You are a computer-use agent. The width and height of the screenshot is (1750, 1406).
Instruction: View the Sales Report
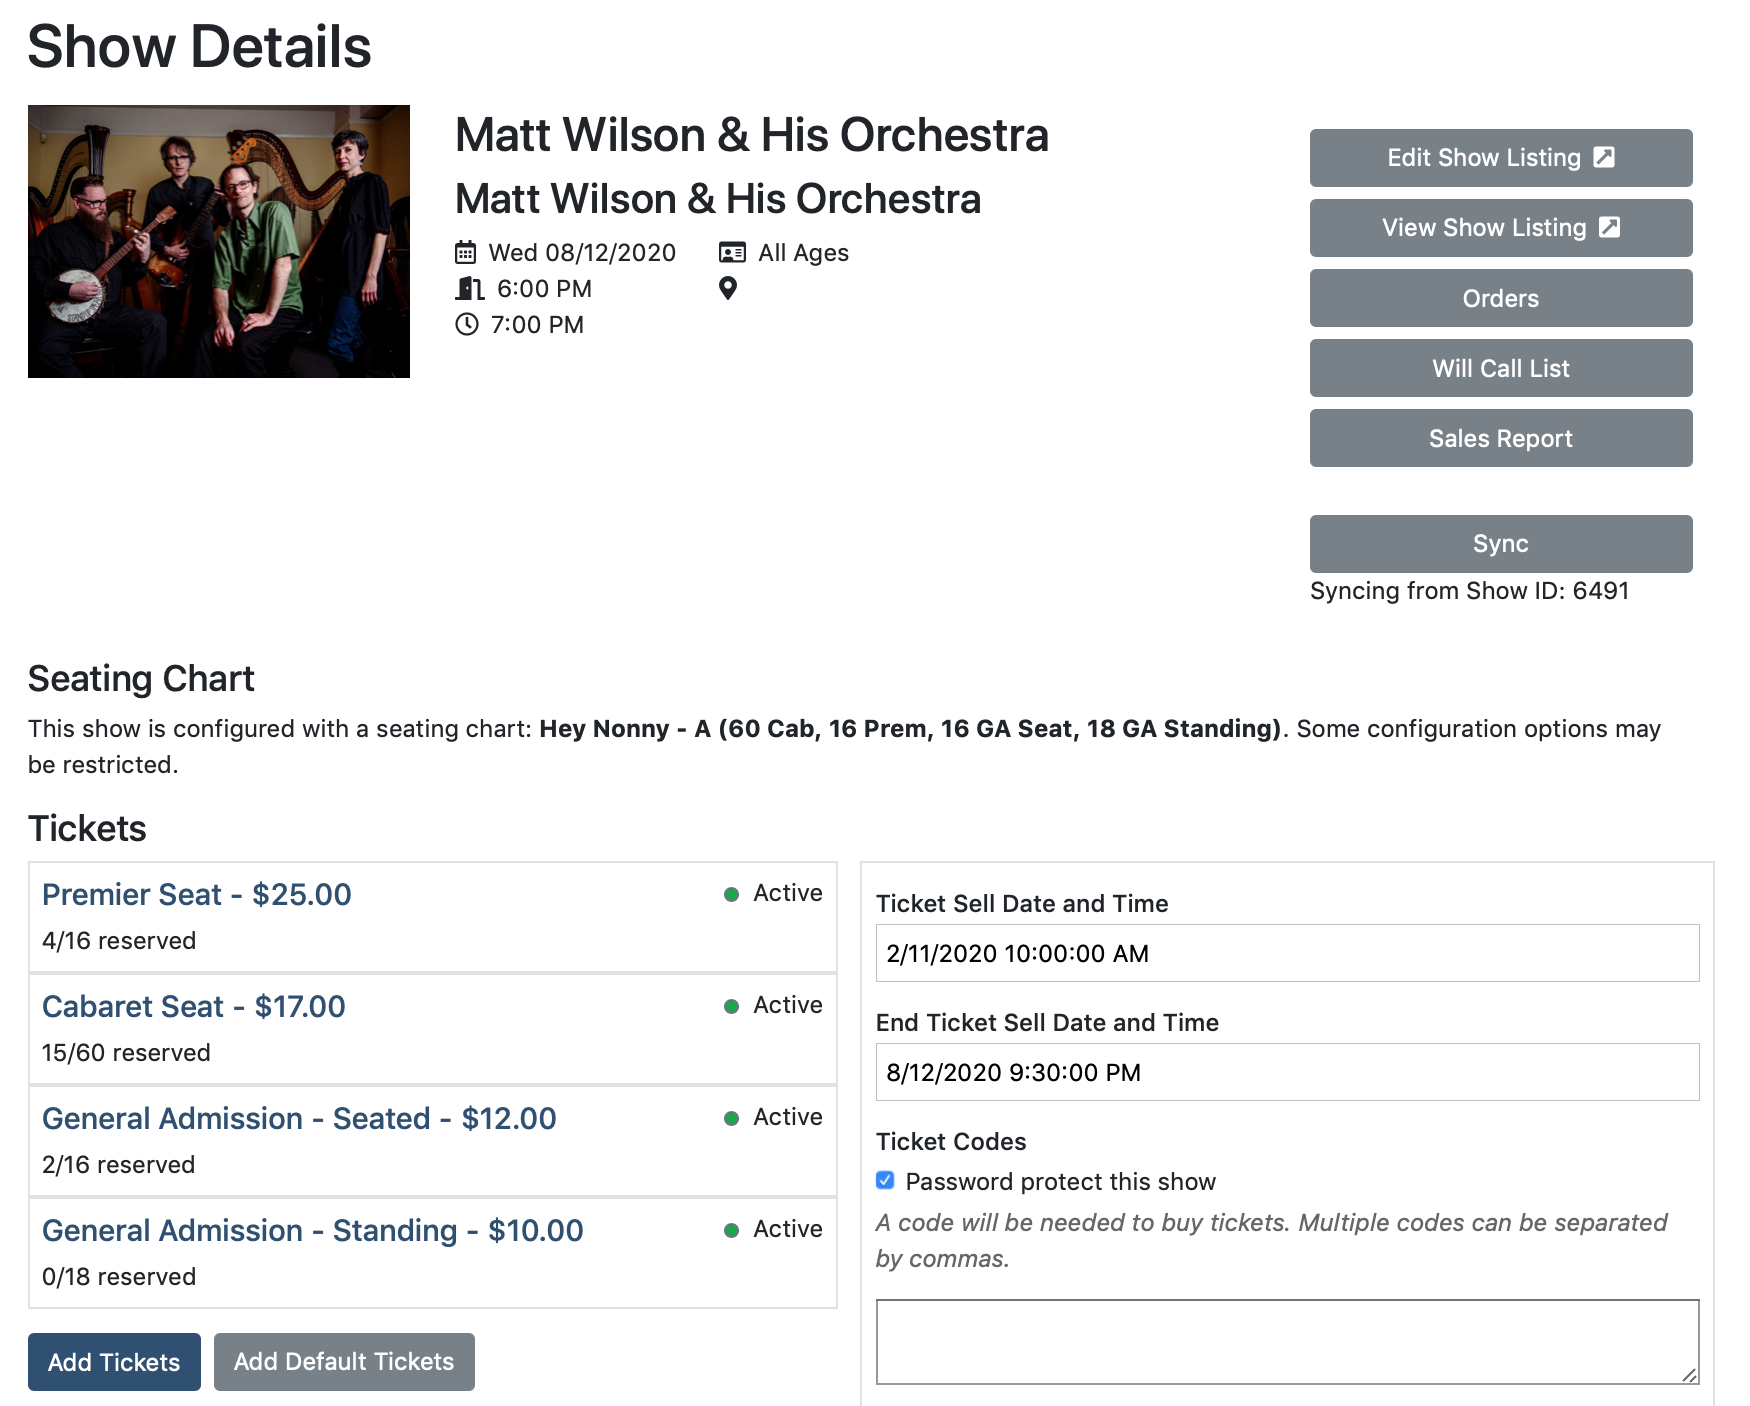click(1501, 438)
